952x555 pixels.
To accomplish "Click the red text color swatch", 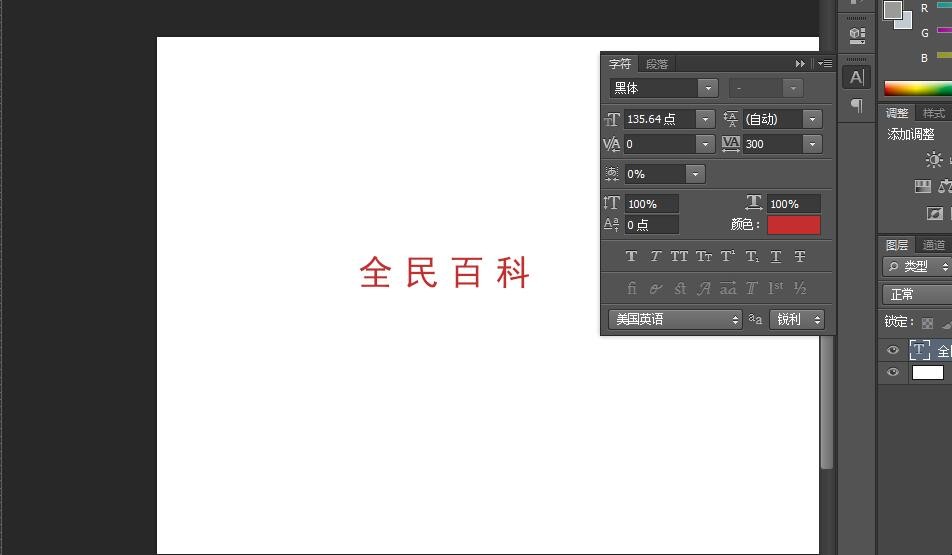I will (x=793, y=225).
